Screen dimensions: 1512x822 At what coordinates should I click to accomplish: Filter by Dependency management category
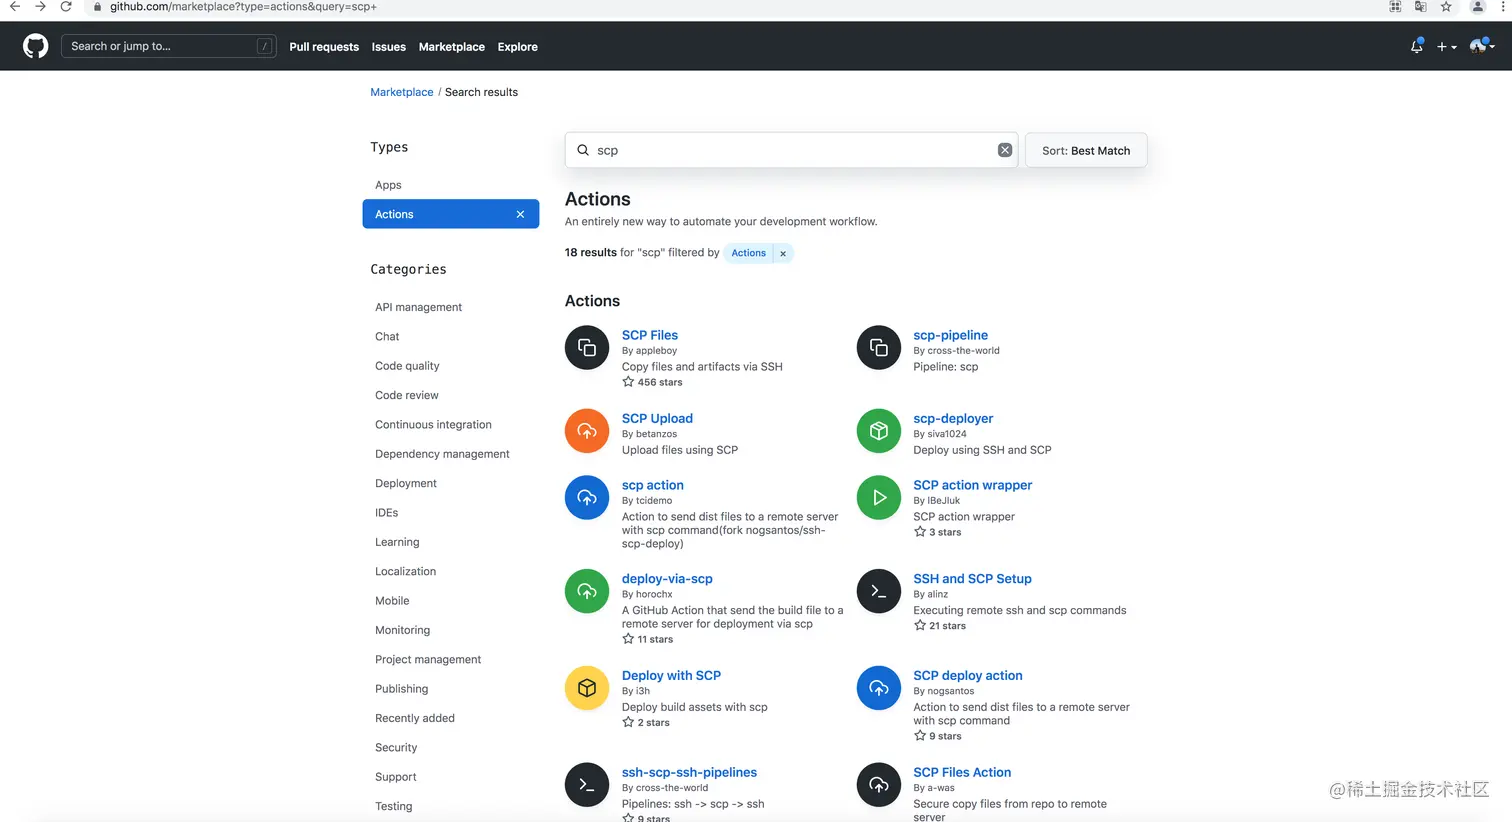tap(442, 454)
